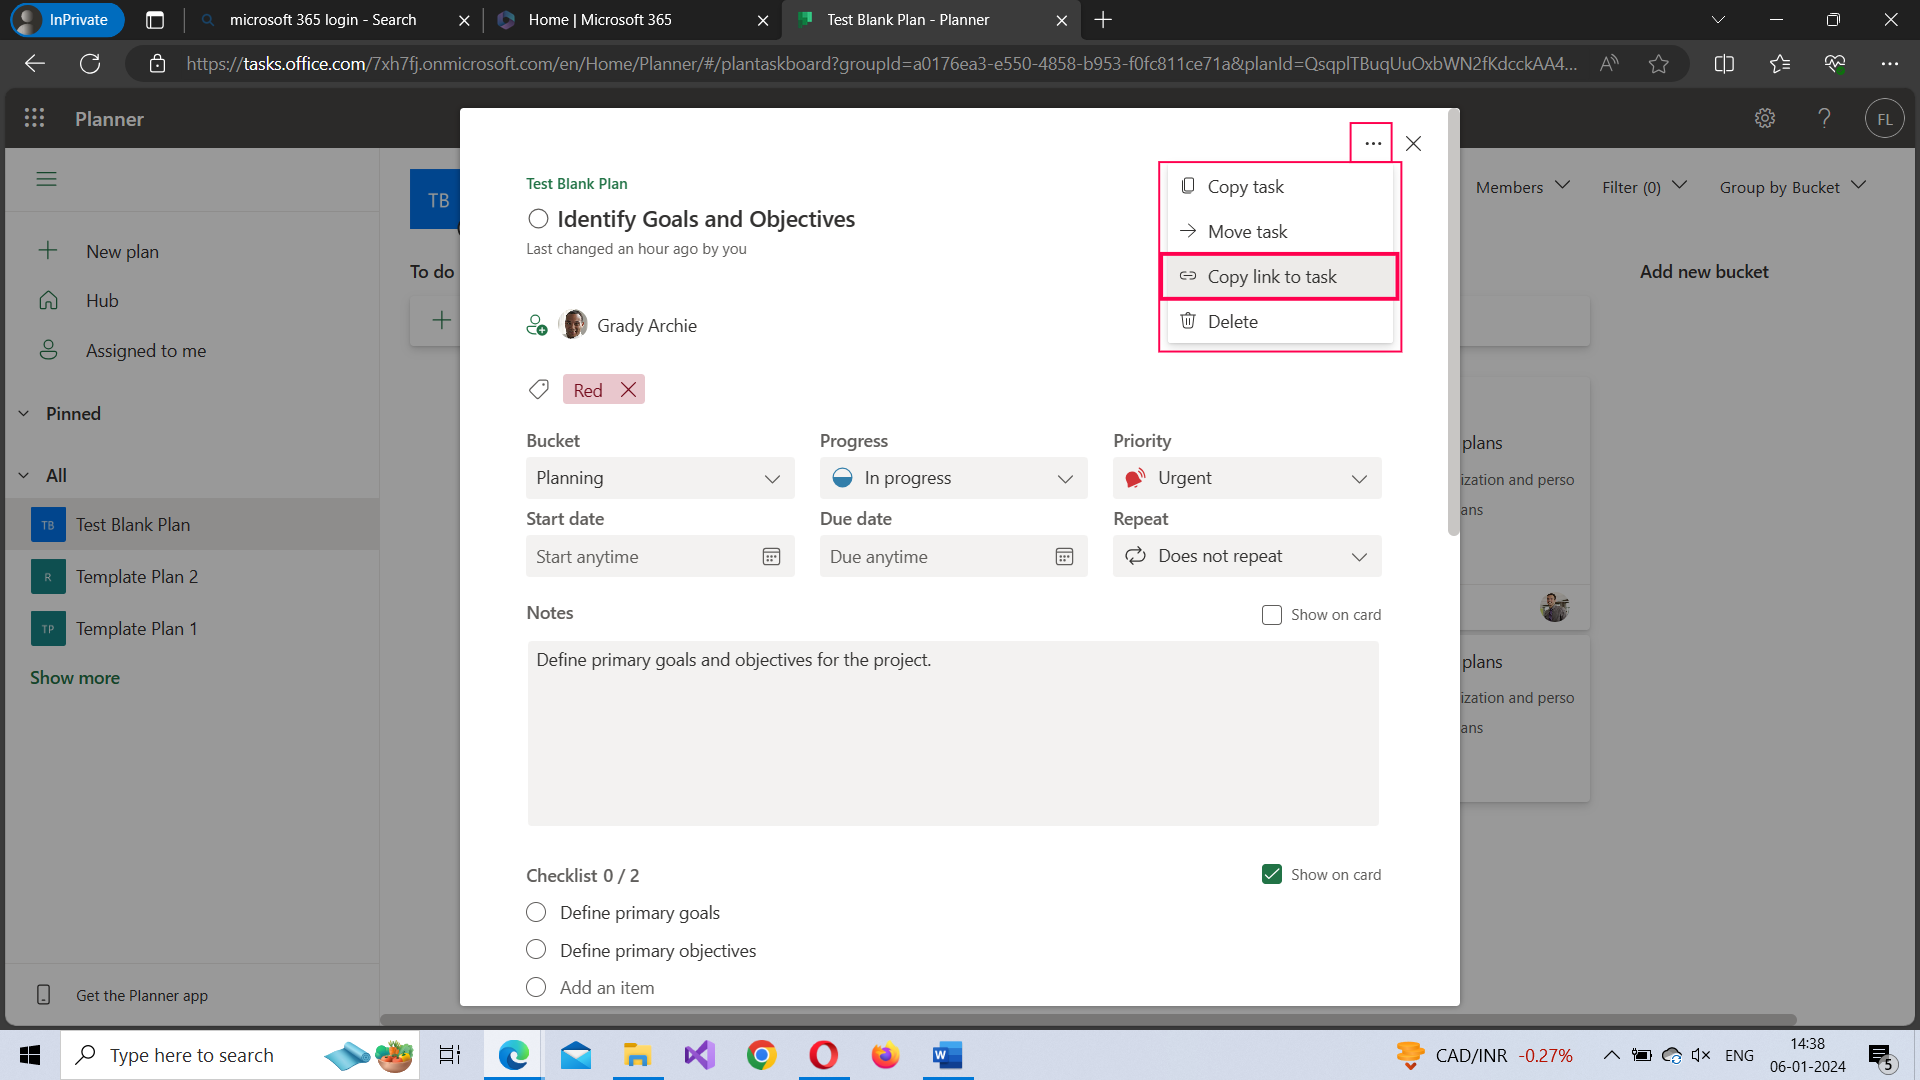
Task: Tick the Define primary objectives checklist item
Action: [536, 949]
